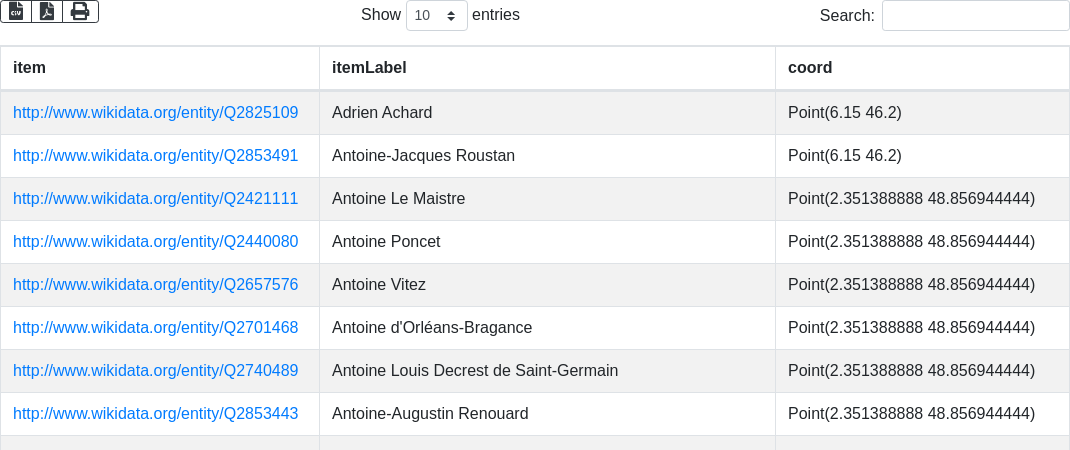
Task: Click the Search input field
Action: point(975,16)
